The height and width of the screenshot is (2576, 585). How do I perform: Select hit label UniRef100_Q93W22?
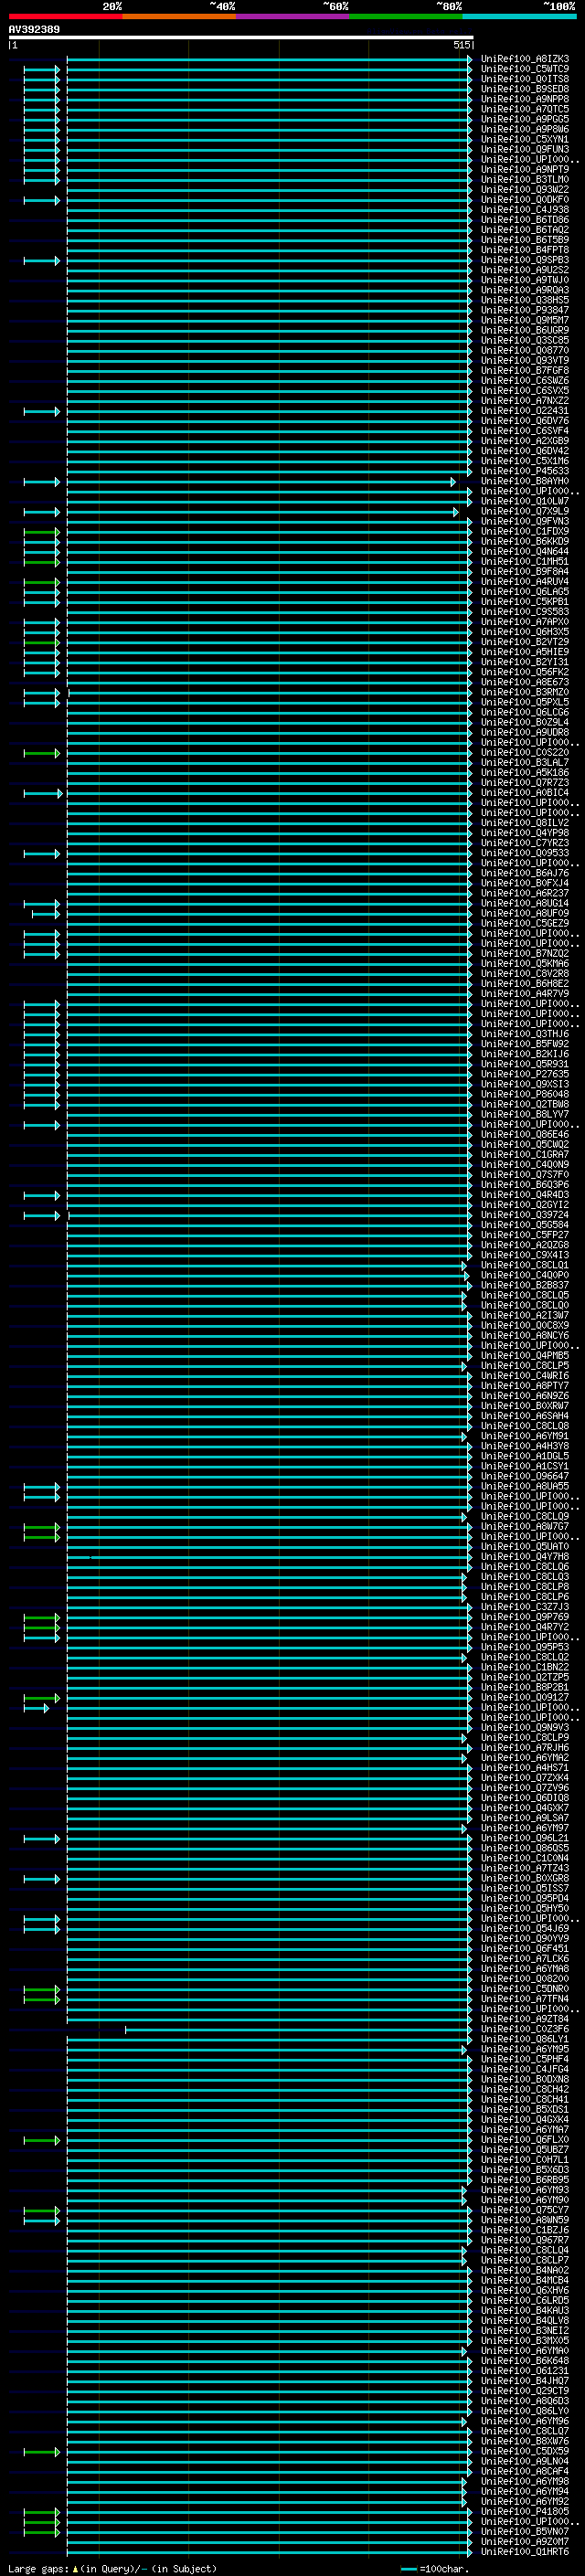525,189
